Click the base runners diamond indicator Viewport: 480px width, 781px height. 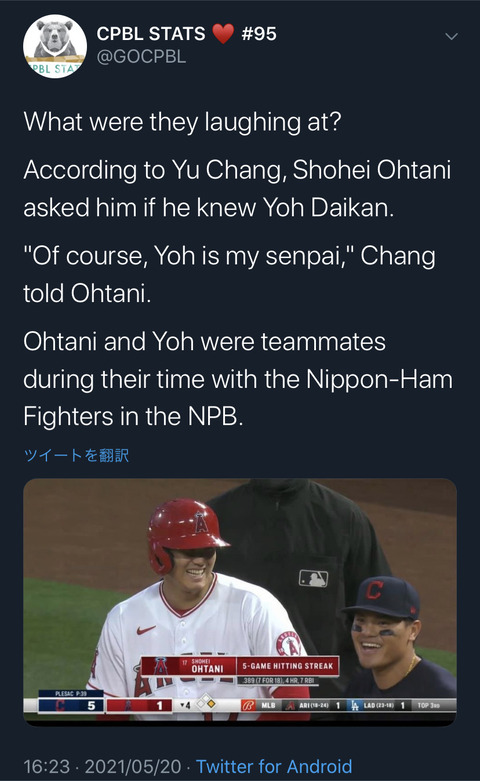click(x=206, y=703)
